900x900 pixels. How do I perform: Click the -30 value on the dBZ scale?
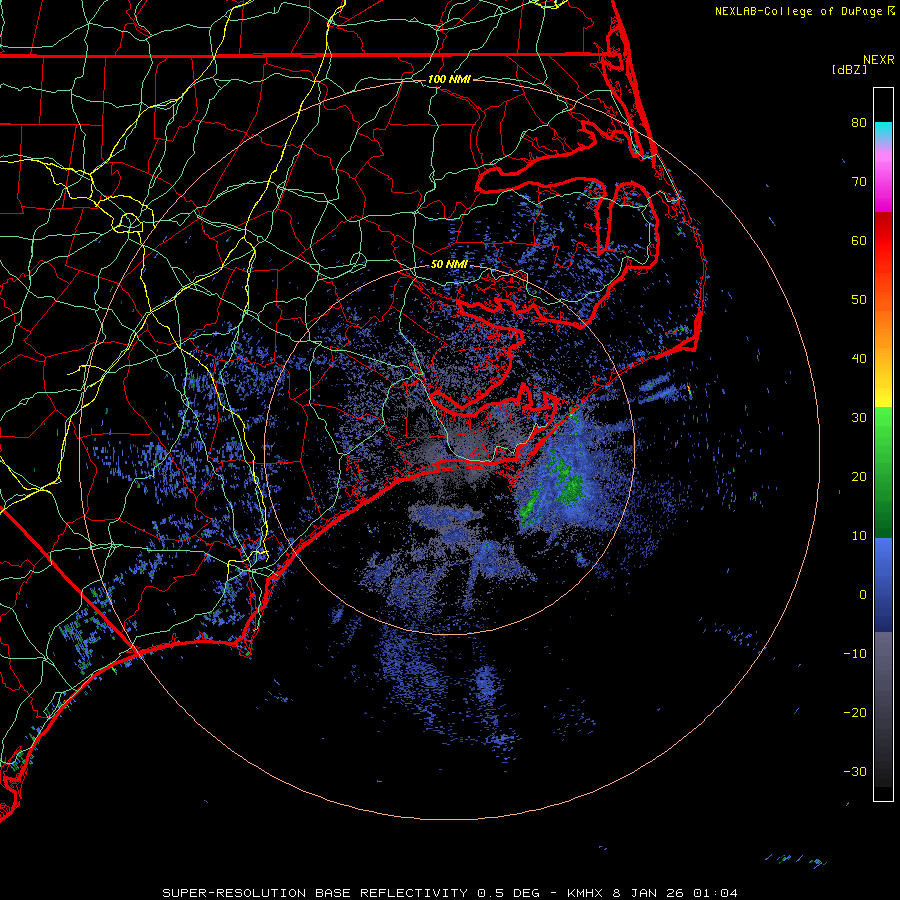click(x=855, y=771)
